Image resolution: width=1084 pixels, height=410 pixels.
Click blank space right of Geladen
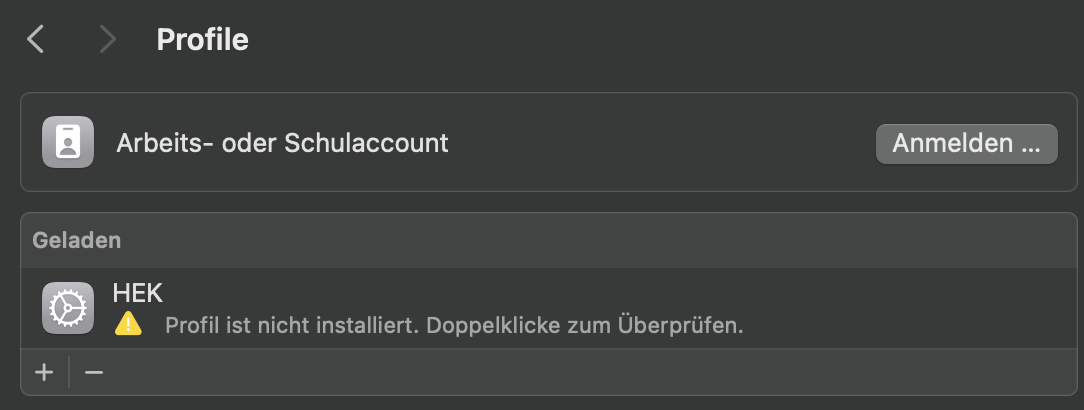(595, 240)
